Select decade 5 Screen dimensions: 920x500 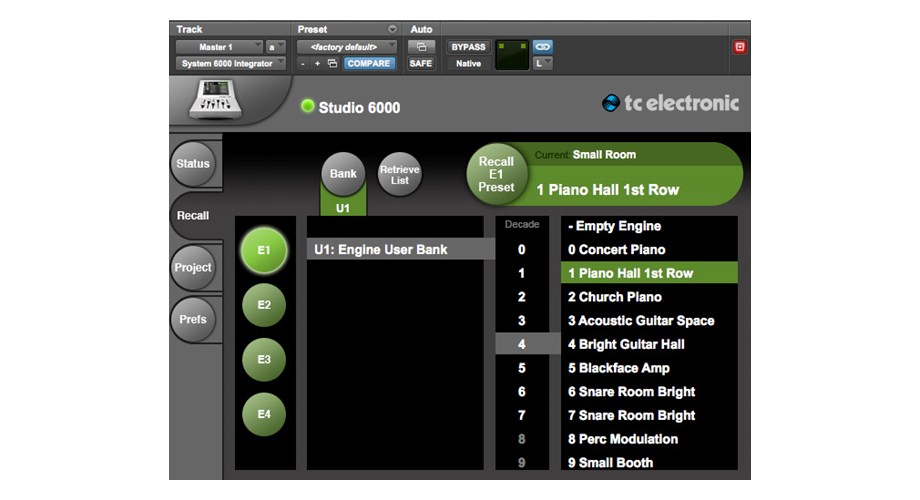coord(522,368)
